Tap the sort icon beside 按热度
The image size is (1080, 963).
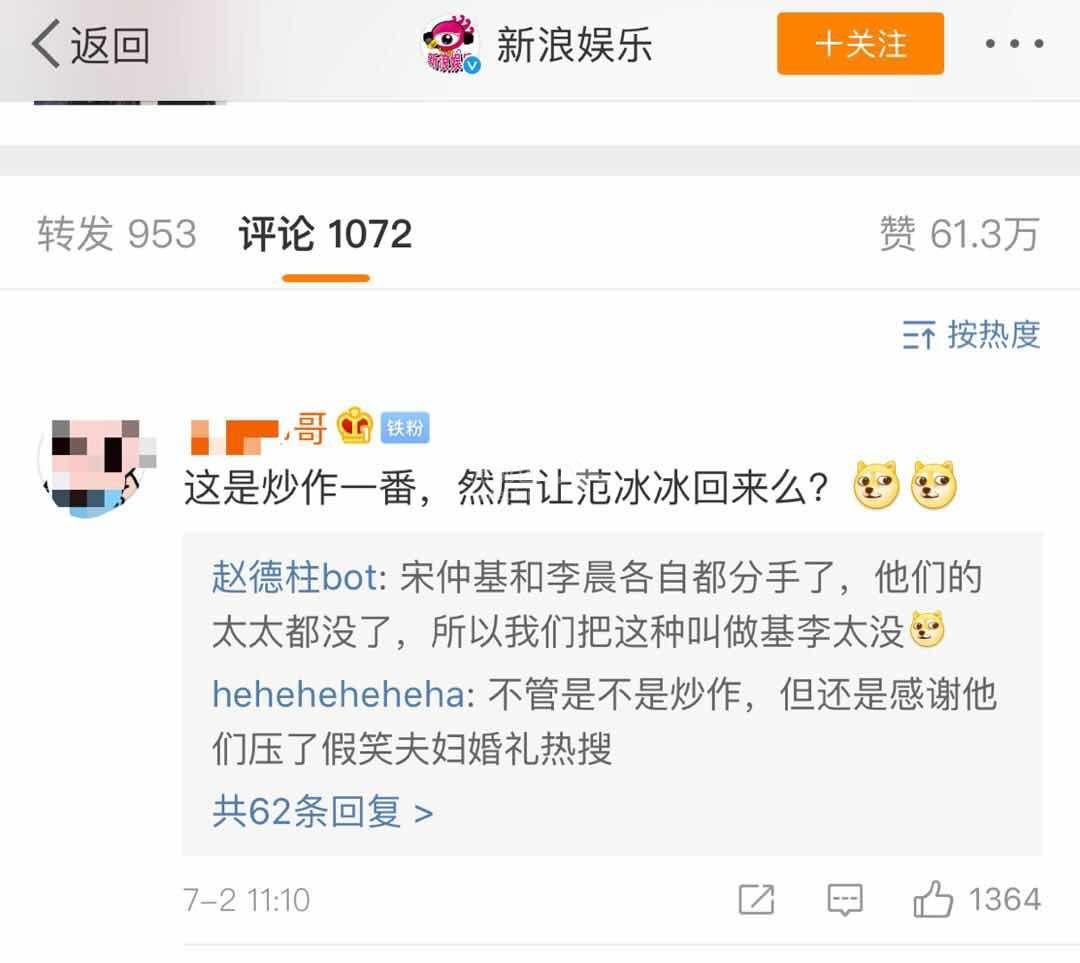(x=919, y=335)
